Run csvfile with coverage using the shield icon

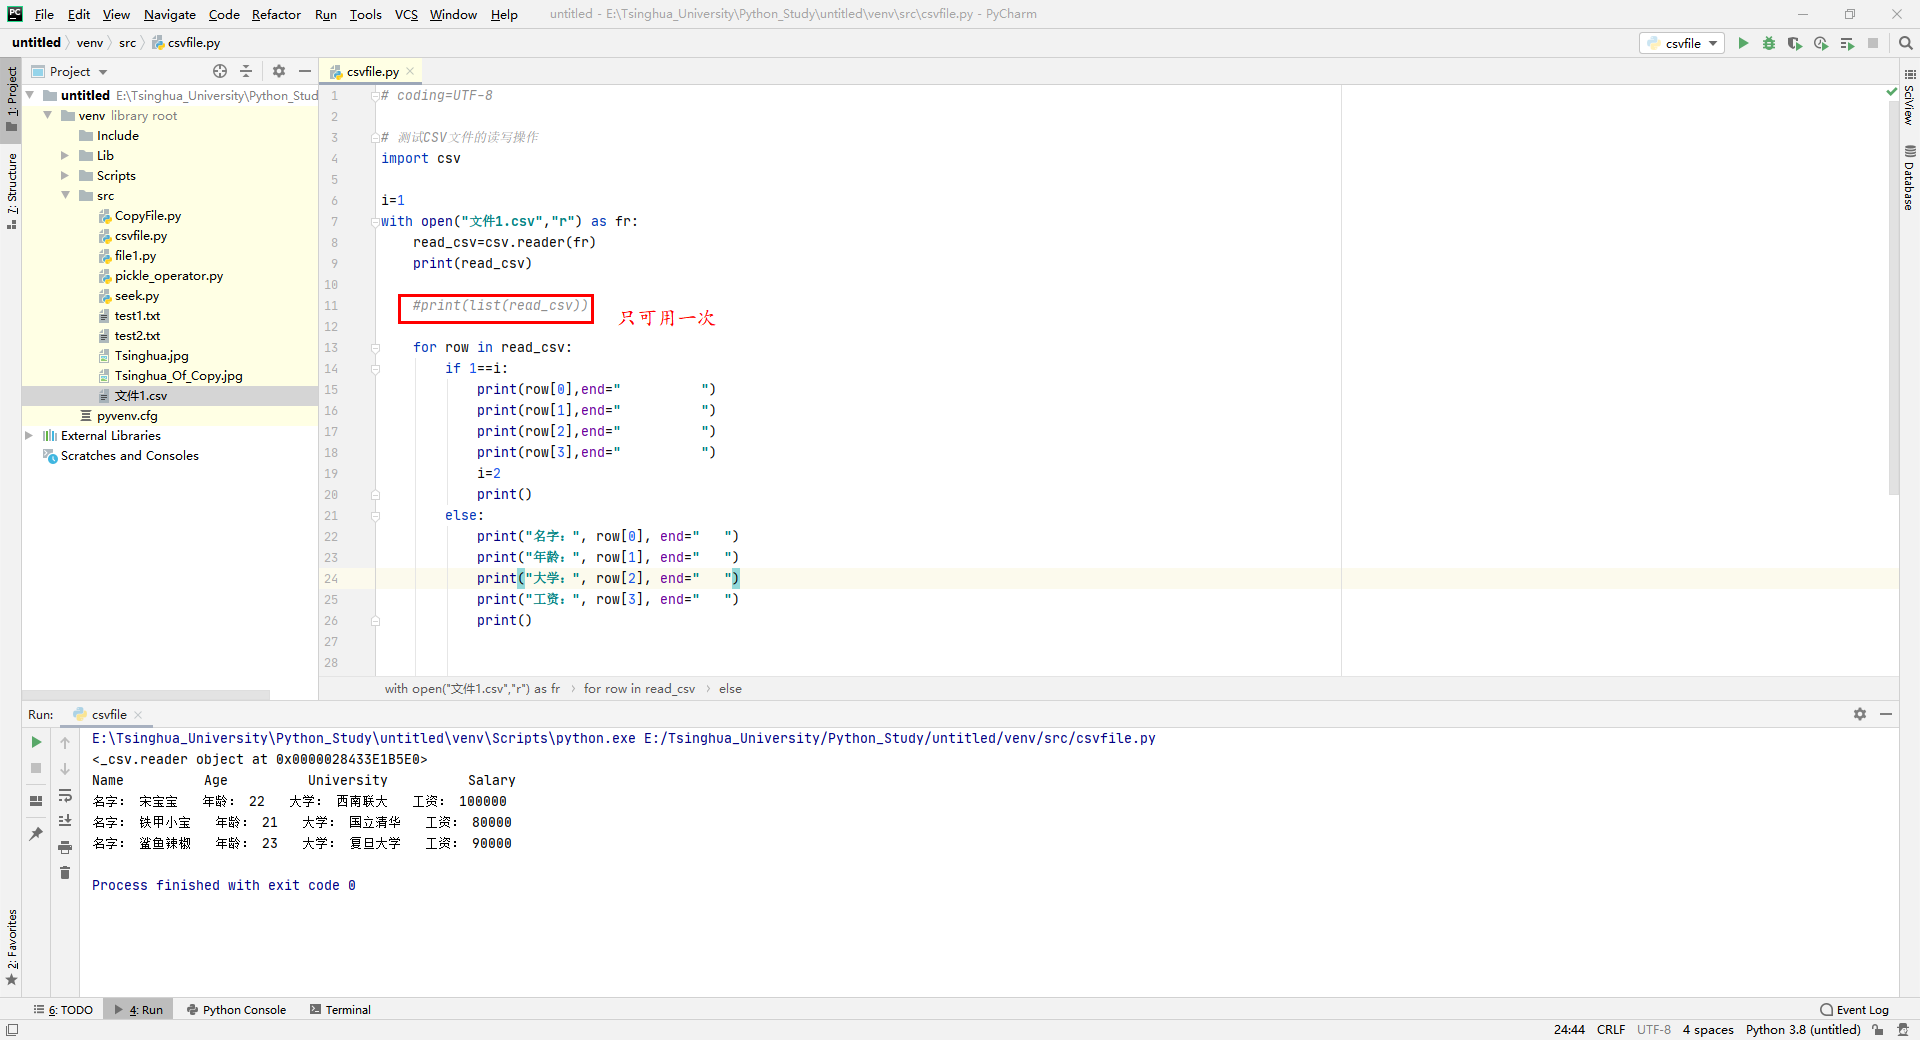1795,43
